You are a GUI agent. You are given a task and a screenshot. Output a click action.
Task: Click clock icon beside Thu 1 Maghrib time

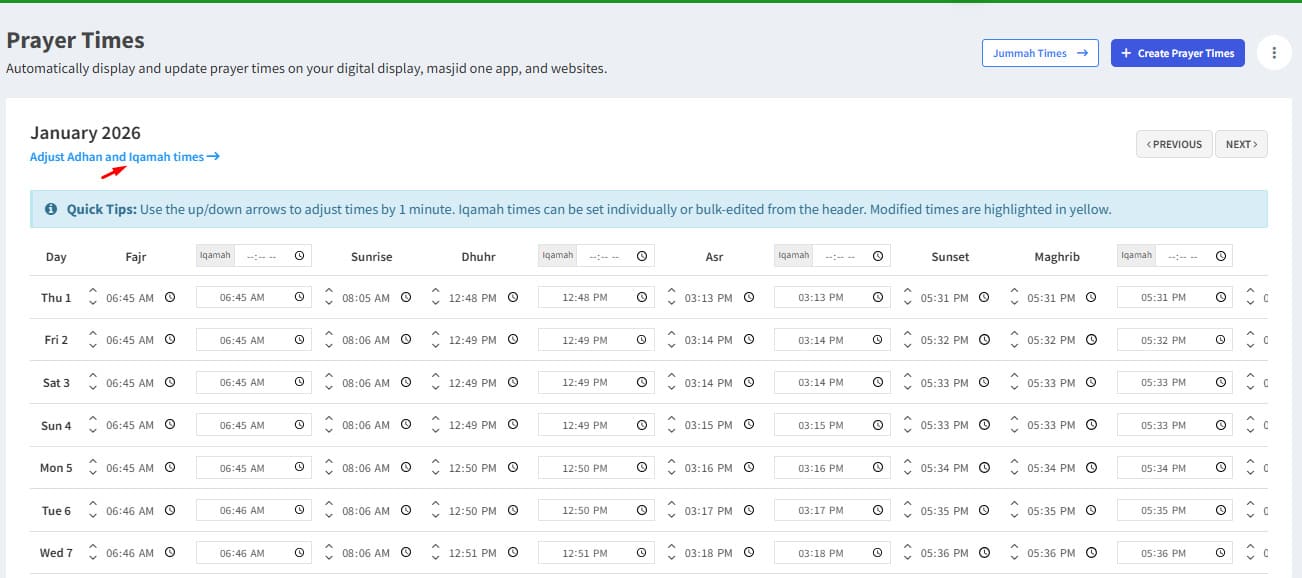pos(1092,297)
